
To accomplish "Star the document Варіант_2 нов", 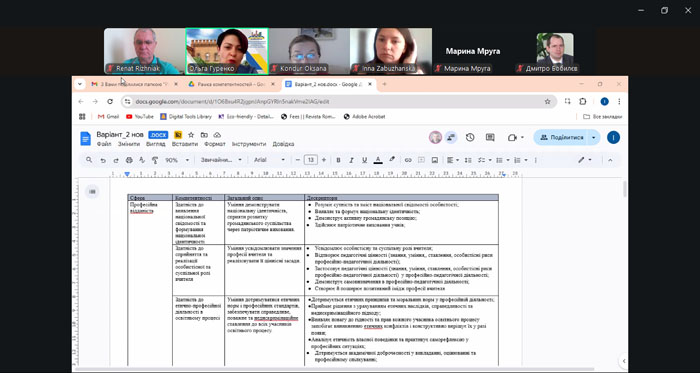I will tap(191, 135).
